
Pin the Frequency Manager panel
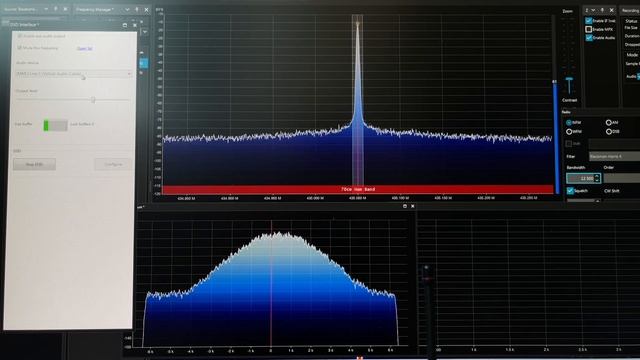coord(137,9)
